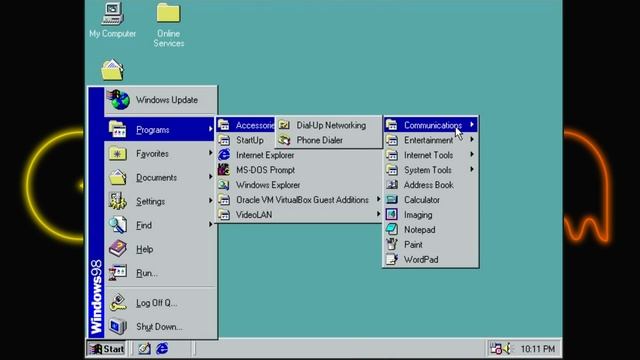Click the Find magnifier icon

118,225
